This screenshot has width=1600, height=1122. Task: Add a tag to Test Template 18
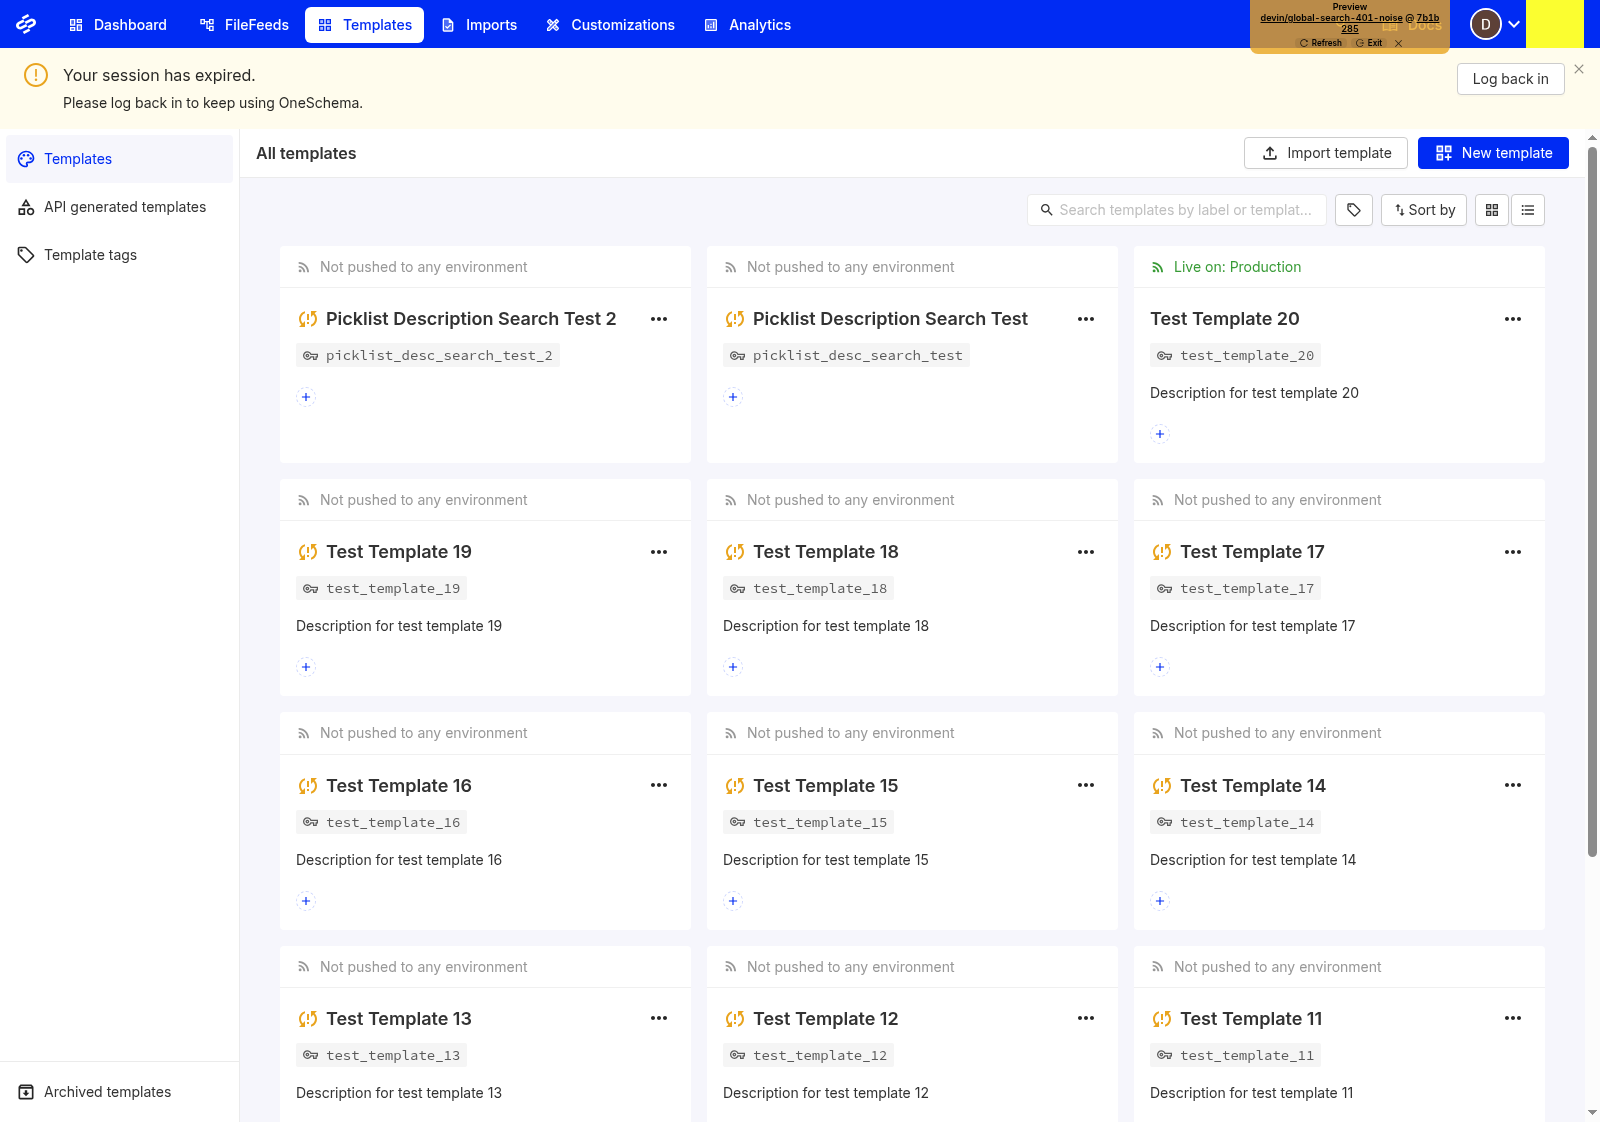coord(733,667)
